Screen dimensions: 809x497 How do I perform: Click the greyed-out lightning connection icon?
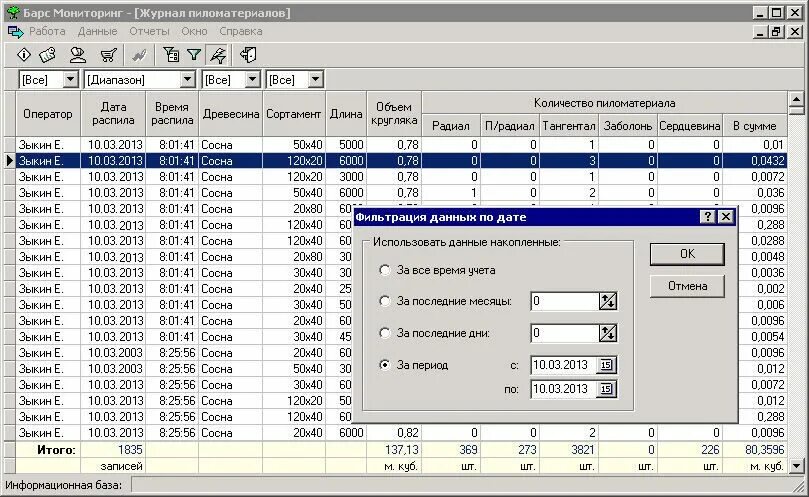pyautogui.click(x=139, y=55)
